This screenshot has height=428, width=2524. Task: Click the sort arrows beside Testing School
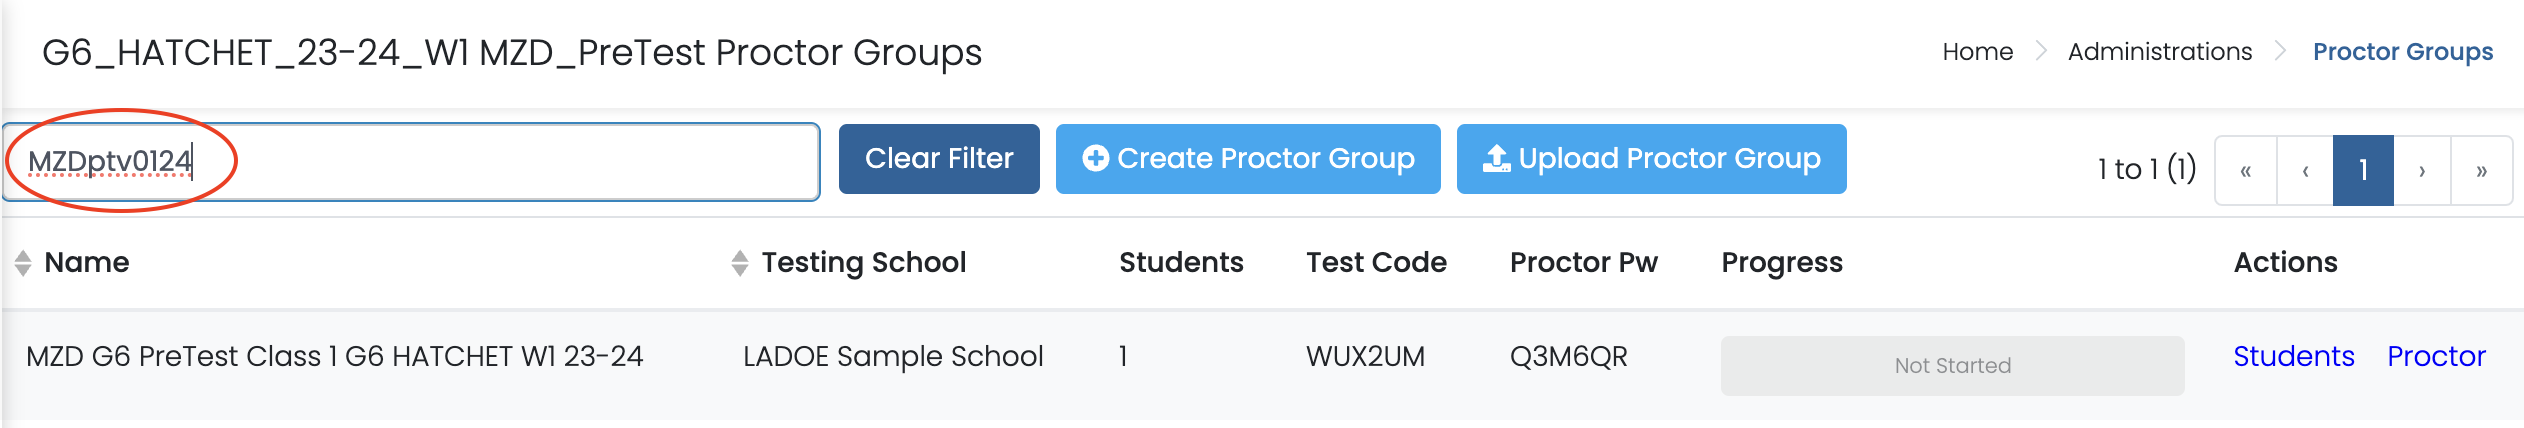click(x=740, y=263)
